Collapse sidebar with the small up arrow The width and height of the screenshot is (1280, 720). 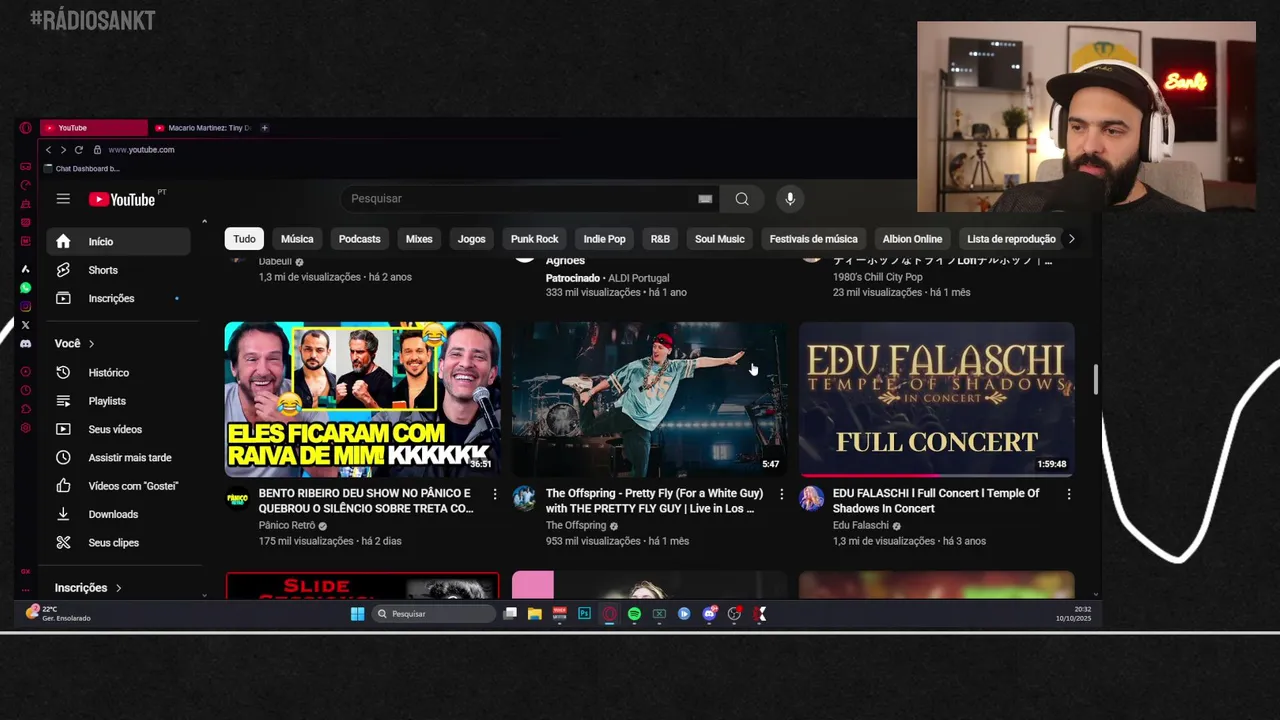tap(204, 221)
